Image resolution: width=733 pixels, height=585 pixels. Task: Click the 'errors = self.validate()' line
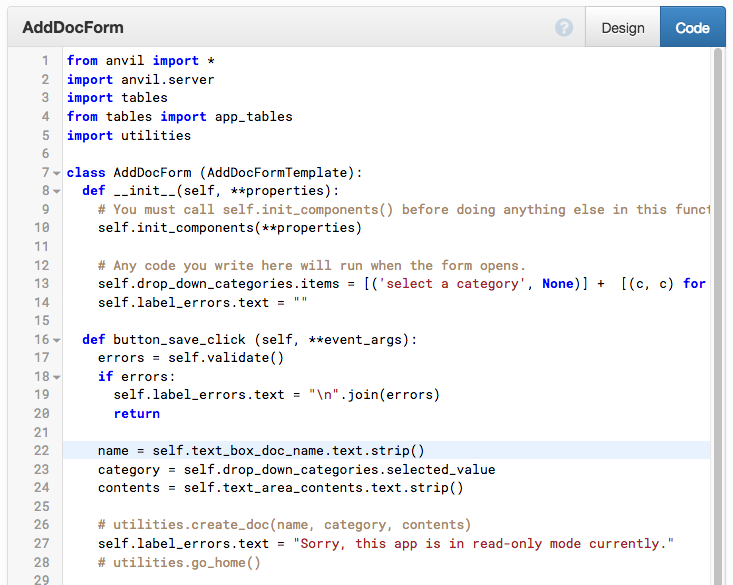click(x=191, y=358)
